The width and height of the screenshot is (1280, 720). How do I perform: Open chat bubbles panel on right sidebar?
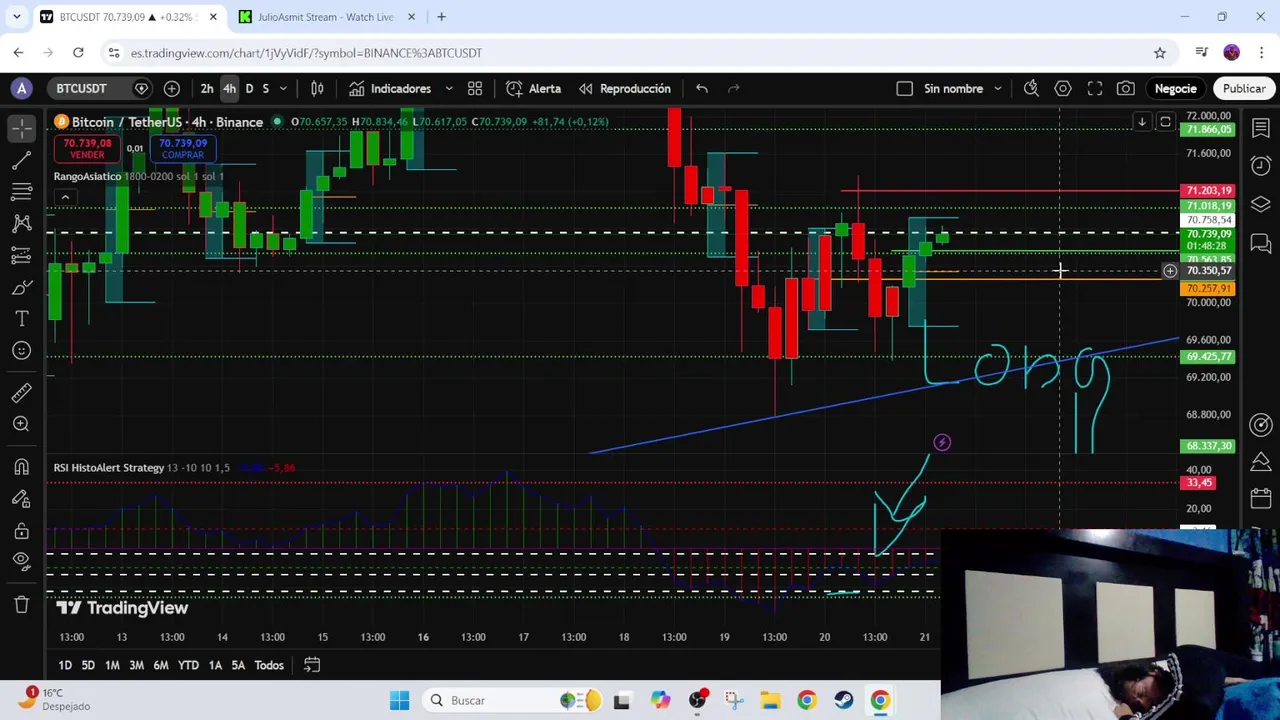pos(1261,243)
